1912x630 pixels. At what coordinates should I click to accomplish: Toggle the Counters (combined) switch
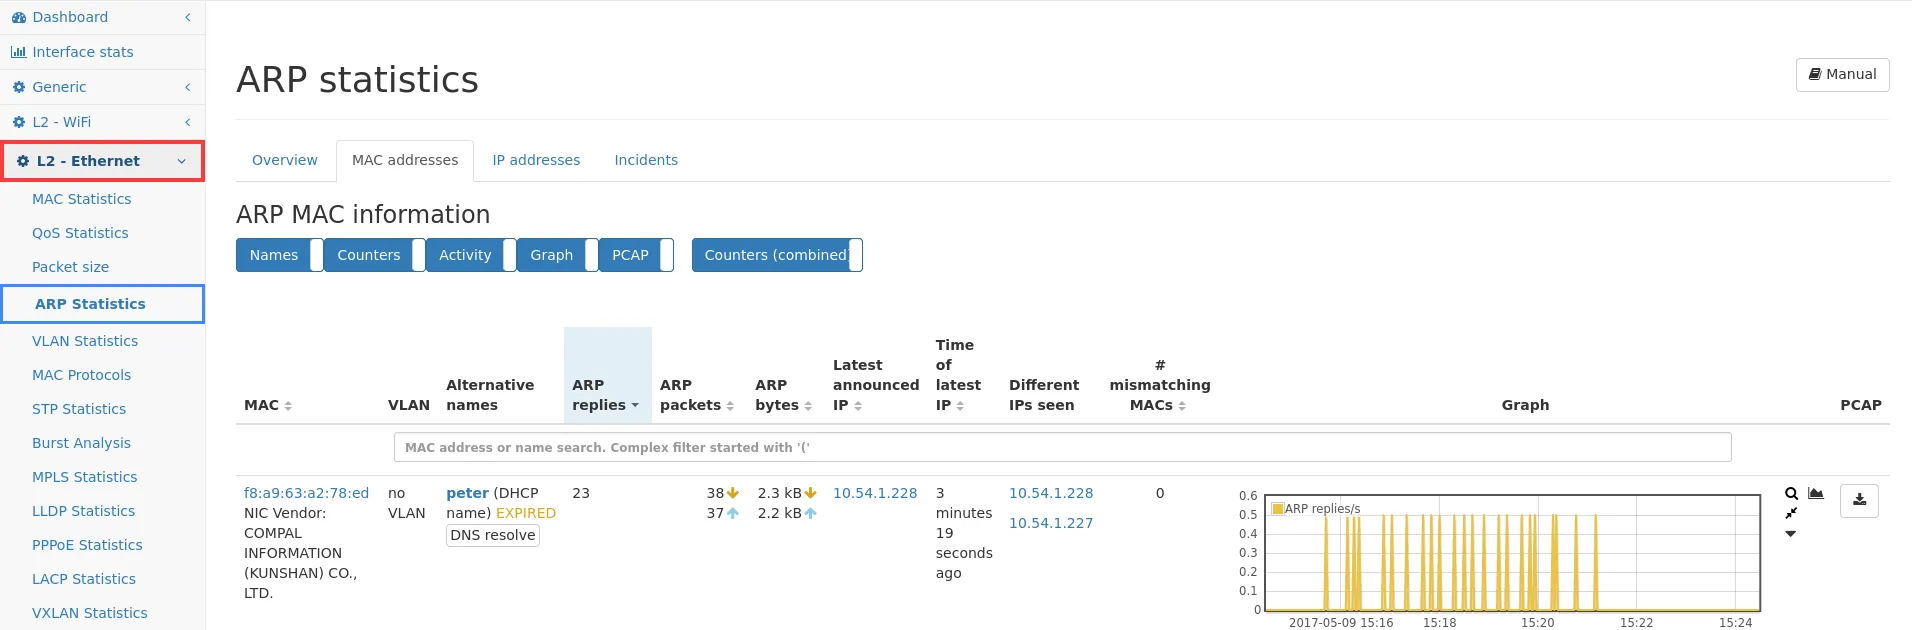coord(855,255)
